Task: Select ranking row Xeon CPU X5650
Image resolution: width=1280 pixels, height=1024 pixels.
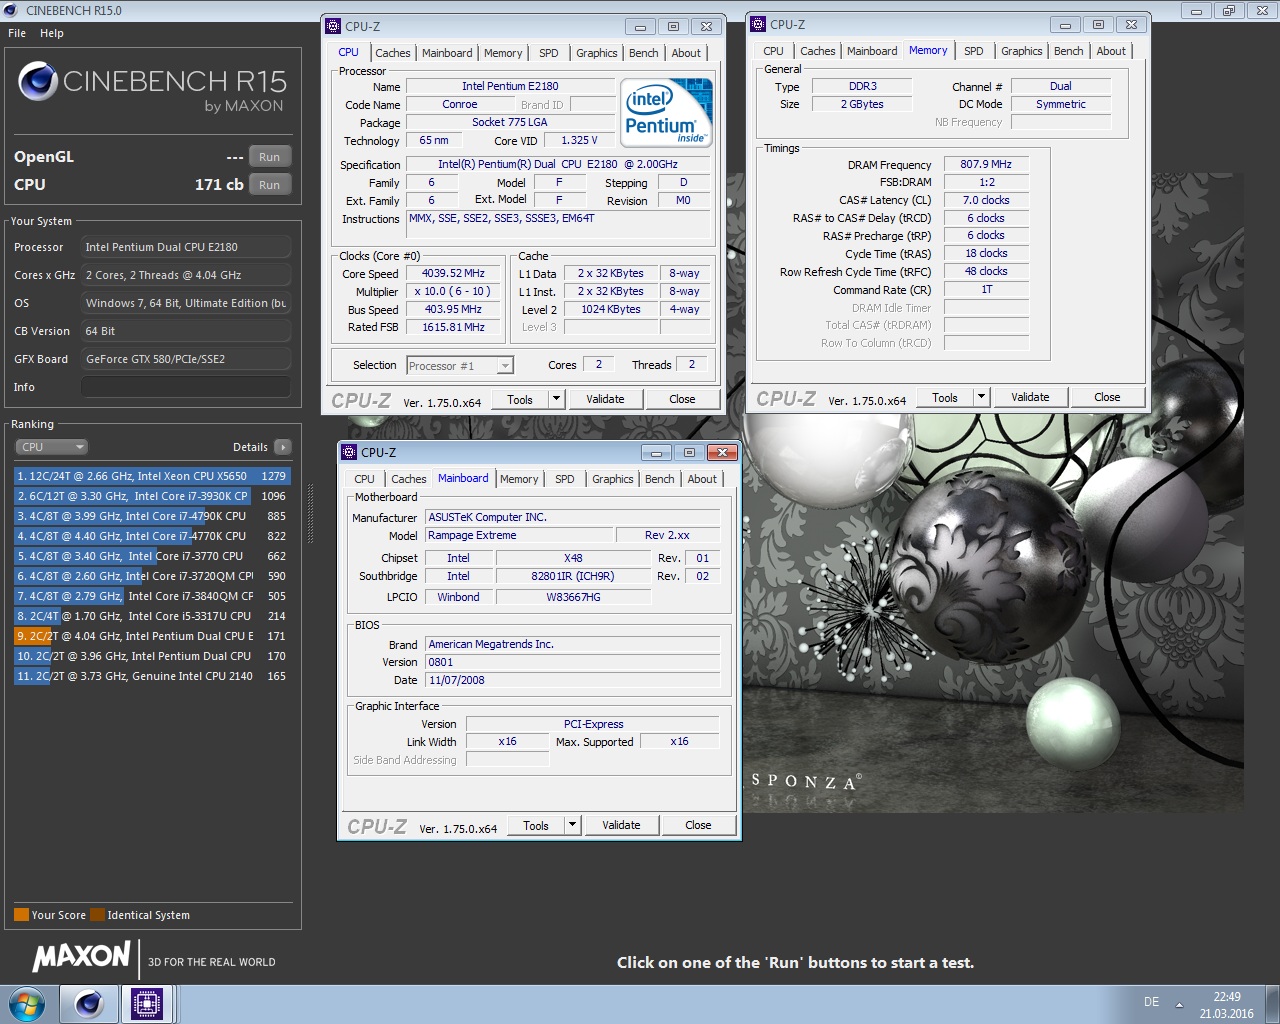Action: pos(152,476)
